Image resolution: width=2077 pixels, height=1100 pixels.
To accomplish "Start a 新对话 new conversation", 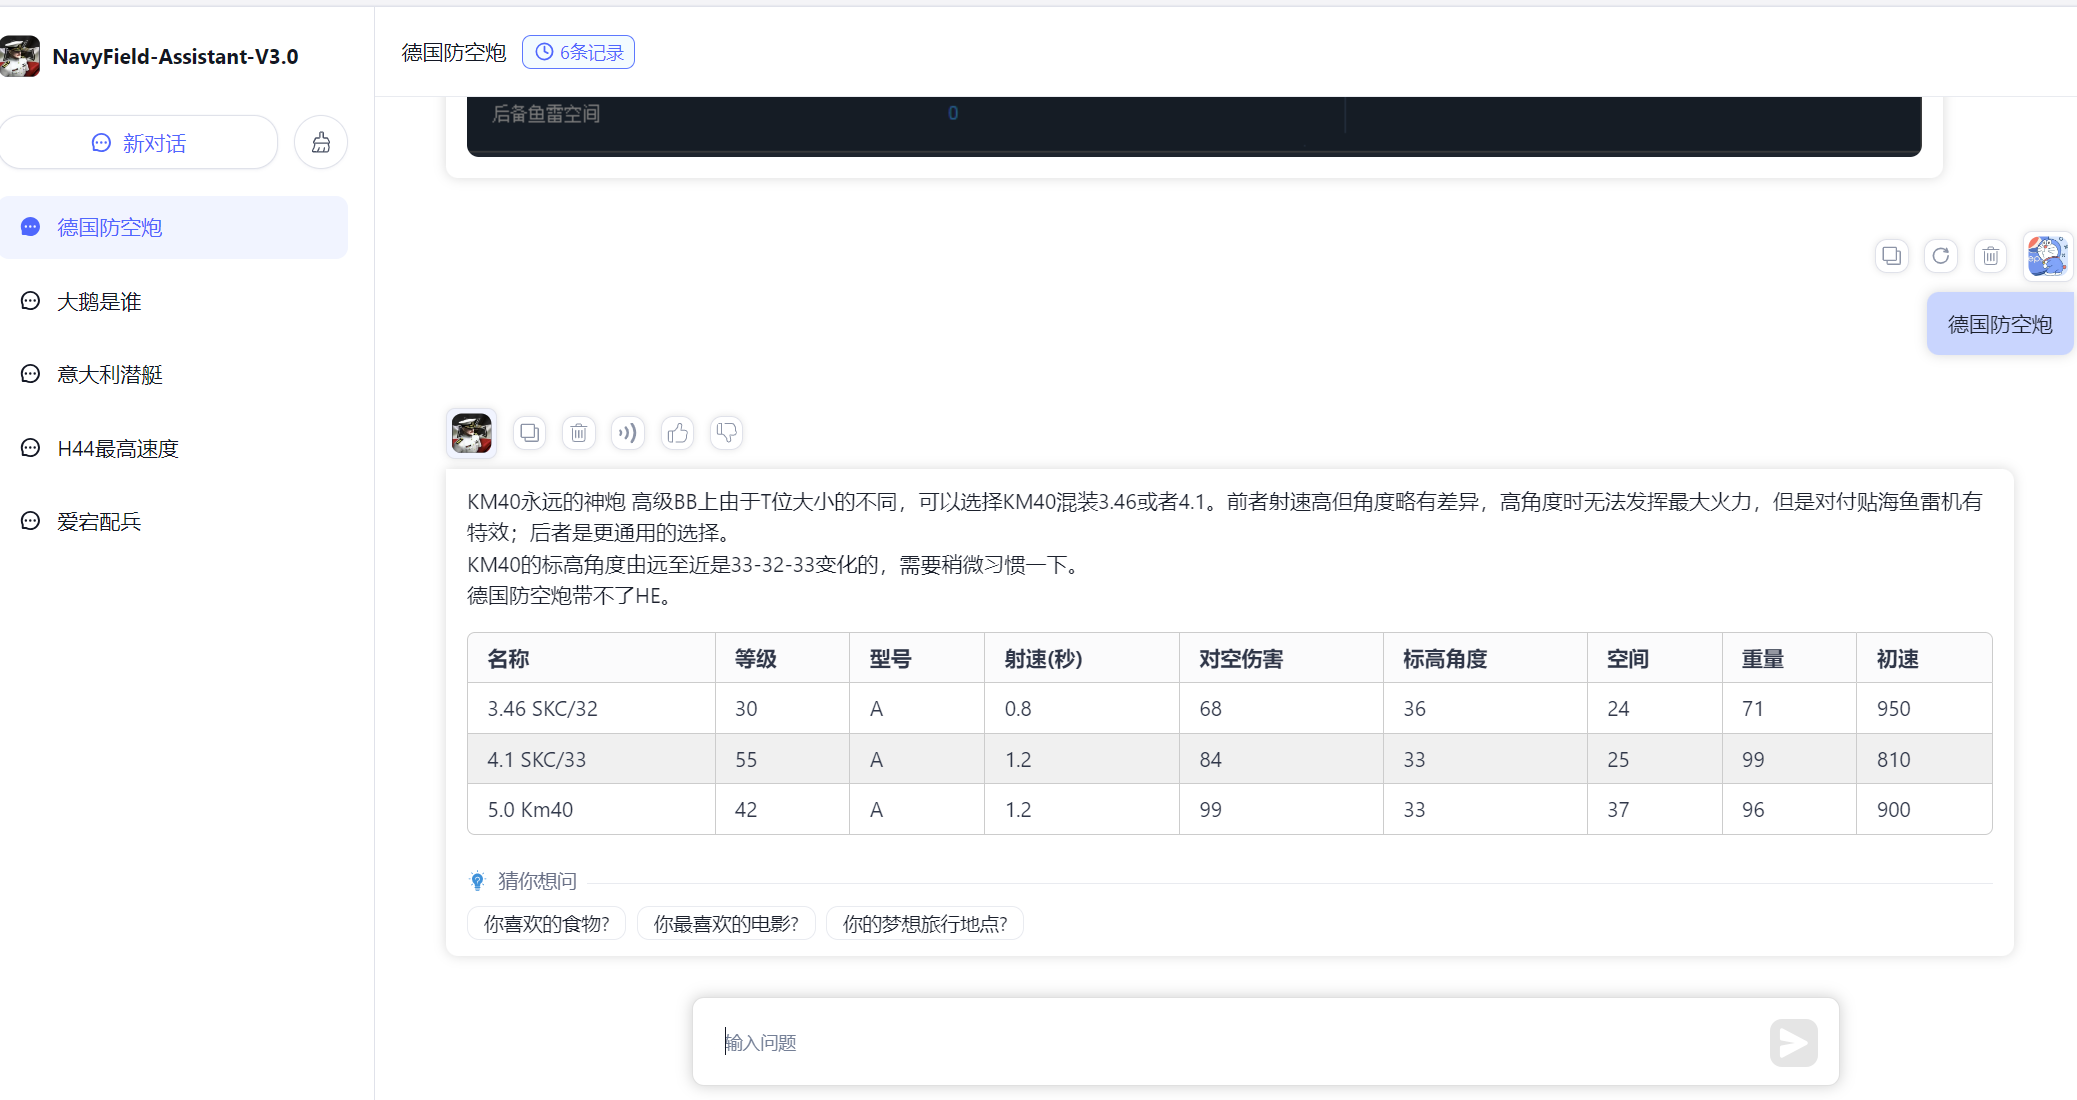I will click(139, 143).
